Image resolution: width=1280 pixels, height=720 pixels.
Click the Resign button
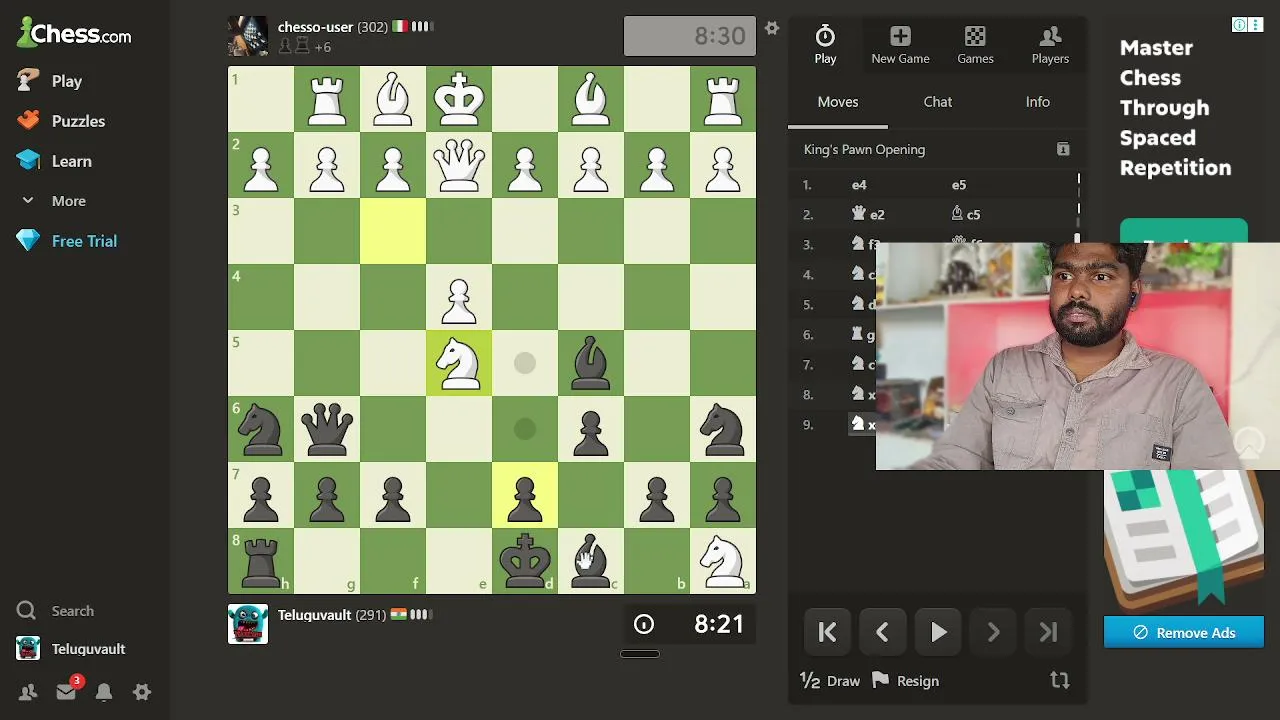coord(905,681)
